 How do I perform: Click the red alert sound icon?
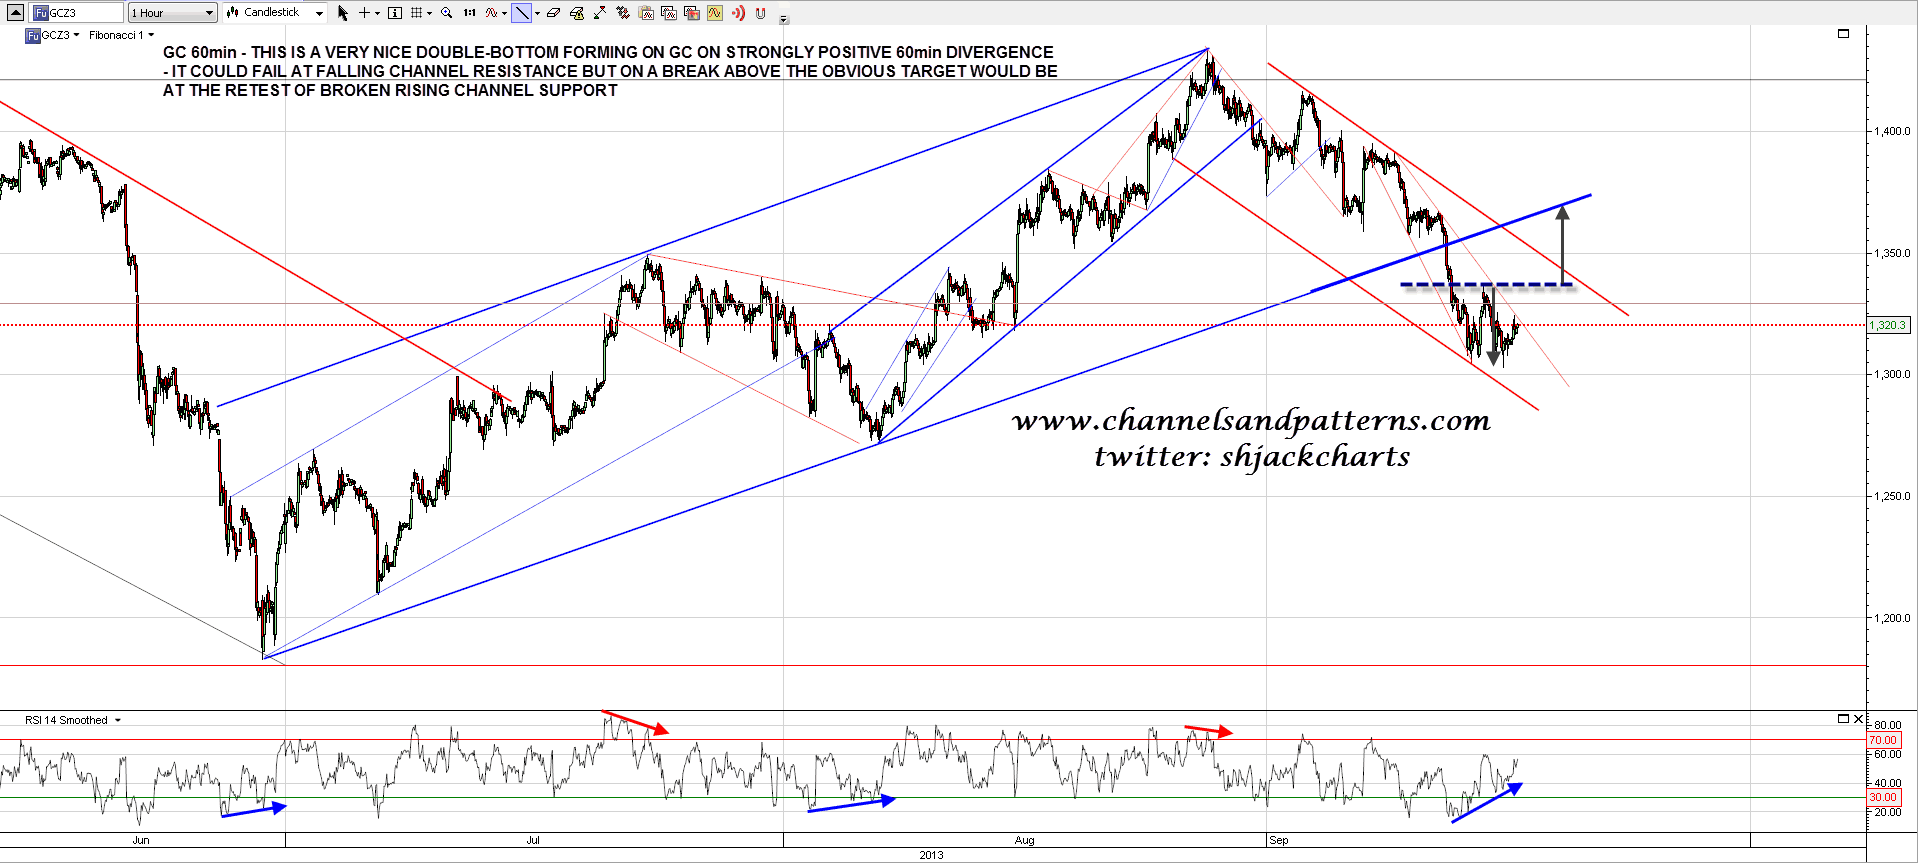click(738, 13)
